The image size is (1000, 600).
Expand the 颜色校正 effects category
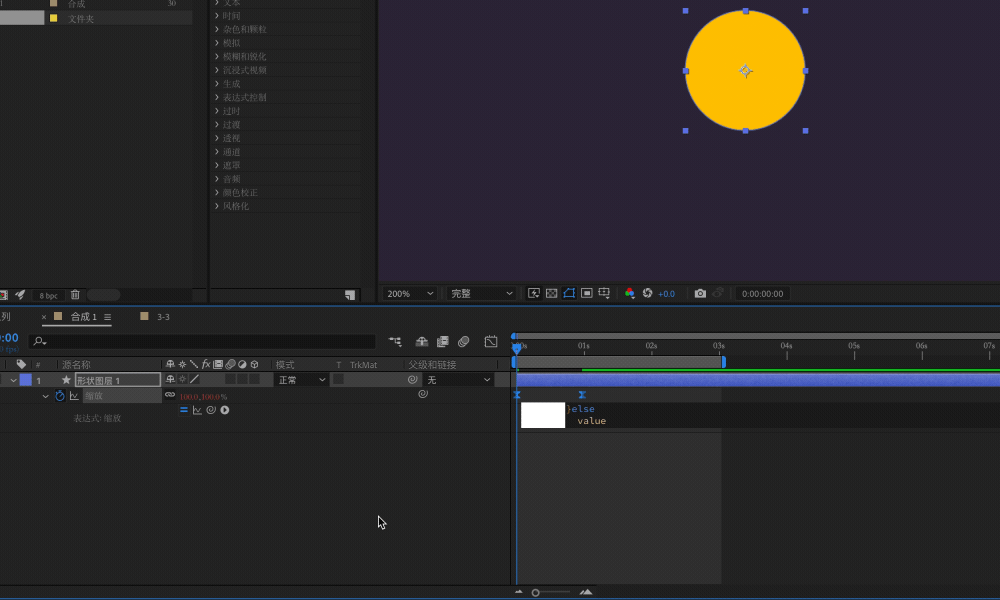tap(240, 193)
